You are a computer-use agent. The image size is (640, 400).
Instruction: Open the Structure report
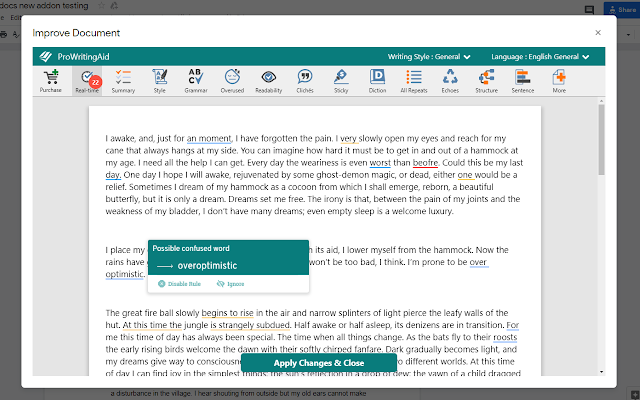(487, 81)
